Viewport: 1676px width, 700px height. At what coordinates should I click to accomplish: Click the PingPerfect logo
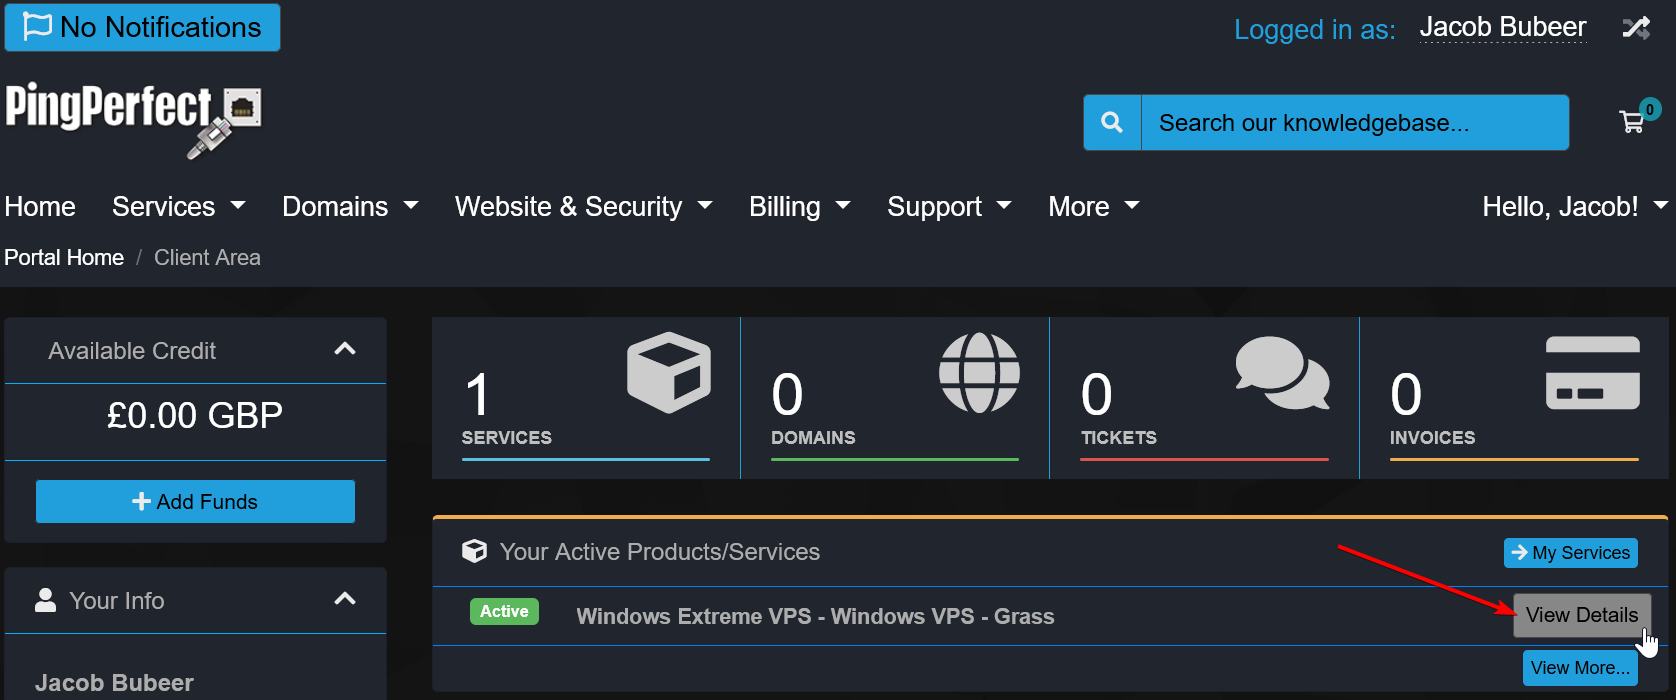click(133, 119)
